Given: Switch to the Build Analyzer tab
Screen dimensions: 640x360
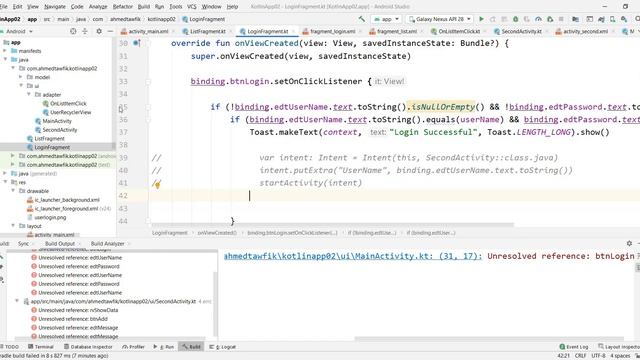Looking at the screenshot, I should (107, 243).
